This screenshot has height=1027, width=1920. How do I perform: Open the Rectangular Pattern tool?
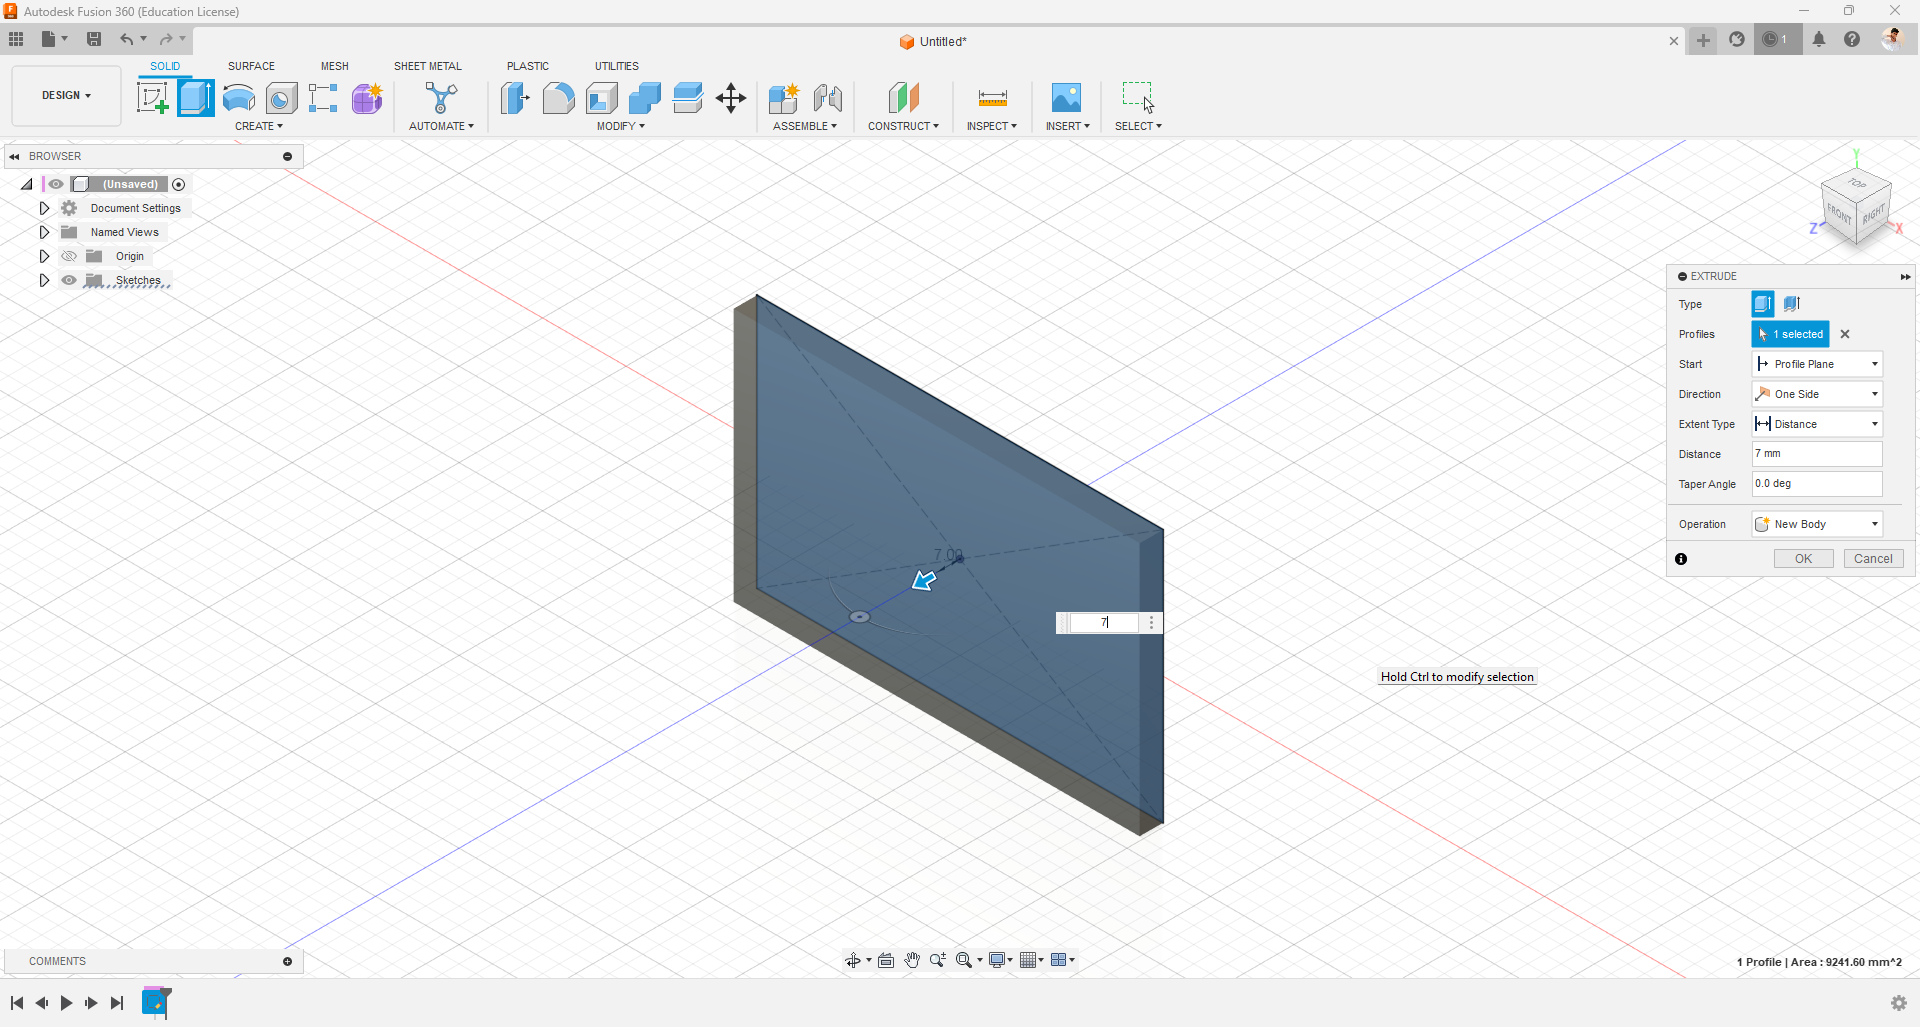pos(324,98)
